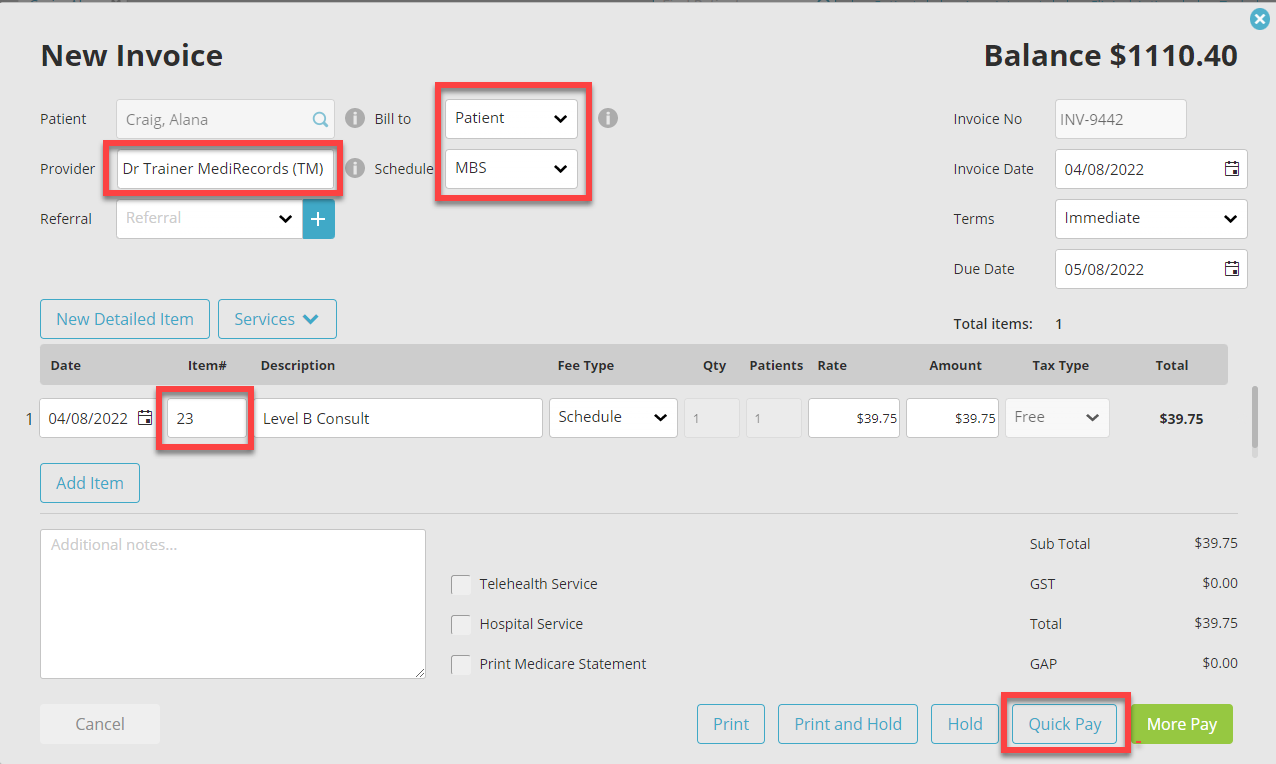Click the info icon beside Bill to dropdown
The width and height of the screenshot is (1276, 764).
(608, 118)
